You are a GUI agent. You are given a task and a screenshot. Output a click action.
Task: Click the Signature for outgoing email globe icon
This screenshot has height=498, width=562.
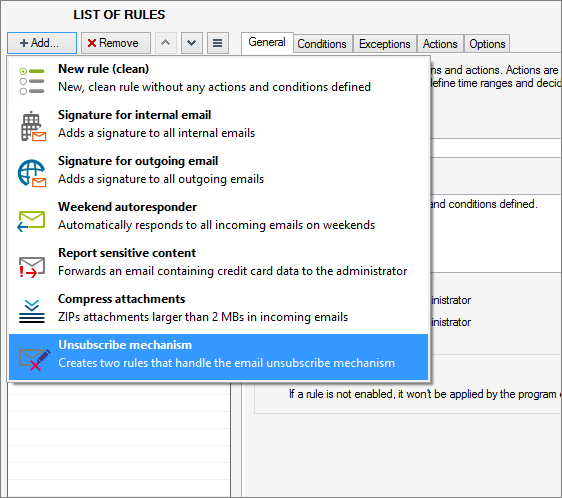click(32, 173)
